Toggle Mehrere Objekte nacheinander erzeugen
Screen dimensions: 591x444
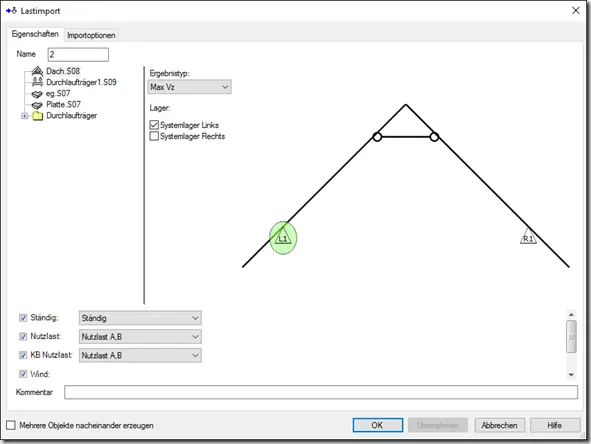[11, 425]
